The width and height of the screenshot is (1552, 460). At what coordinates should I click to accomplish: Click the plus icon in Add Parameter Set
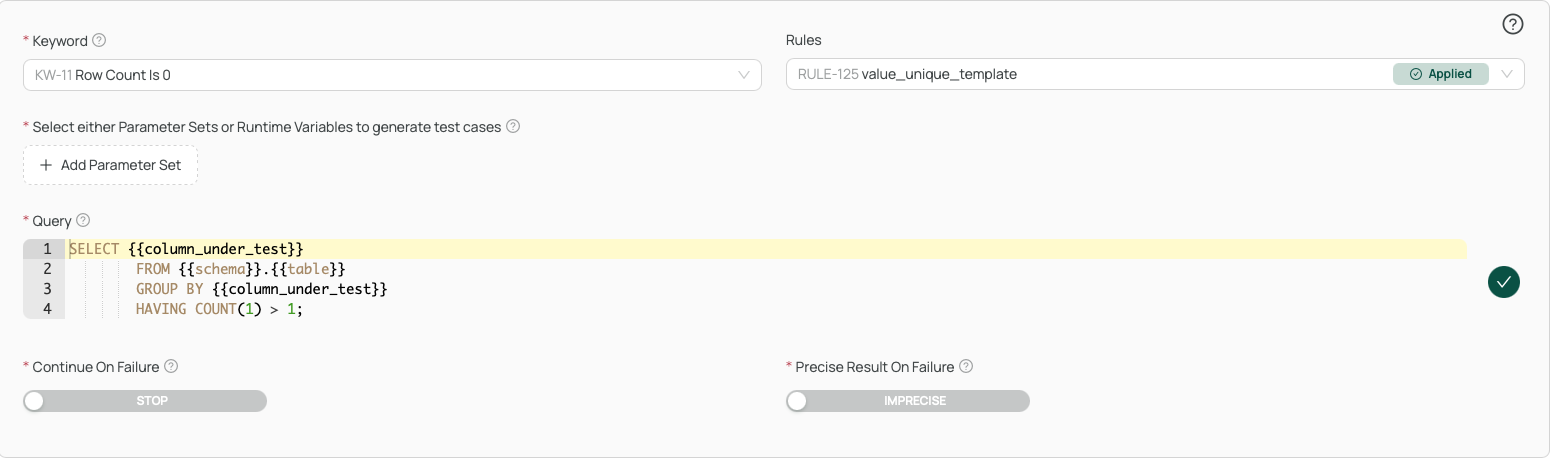46,165
